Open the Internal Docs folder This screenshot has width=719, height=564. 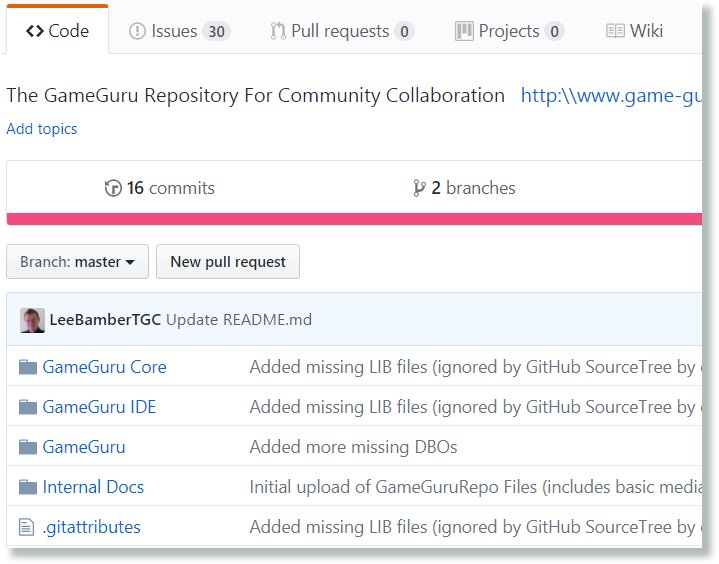pos(93,487)
